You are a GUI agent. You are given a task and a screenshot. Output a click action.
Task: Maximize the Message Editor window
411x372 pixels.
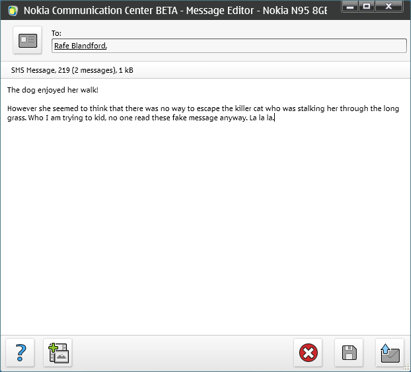pyautogui.click(x=366, y=6)
